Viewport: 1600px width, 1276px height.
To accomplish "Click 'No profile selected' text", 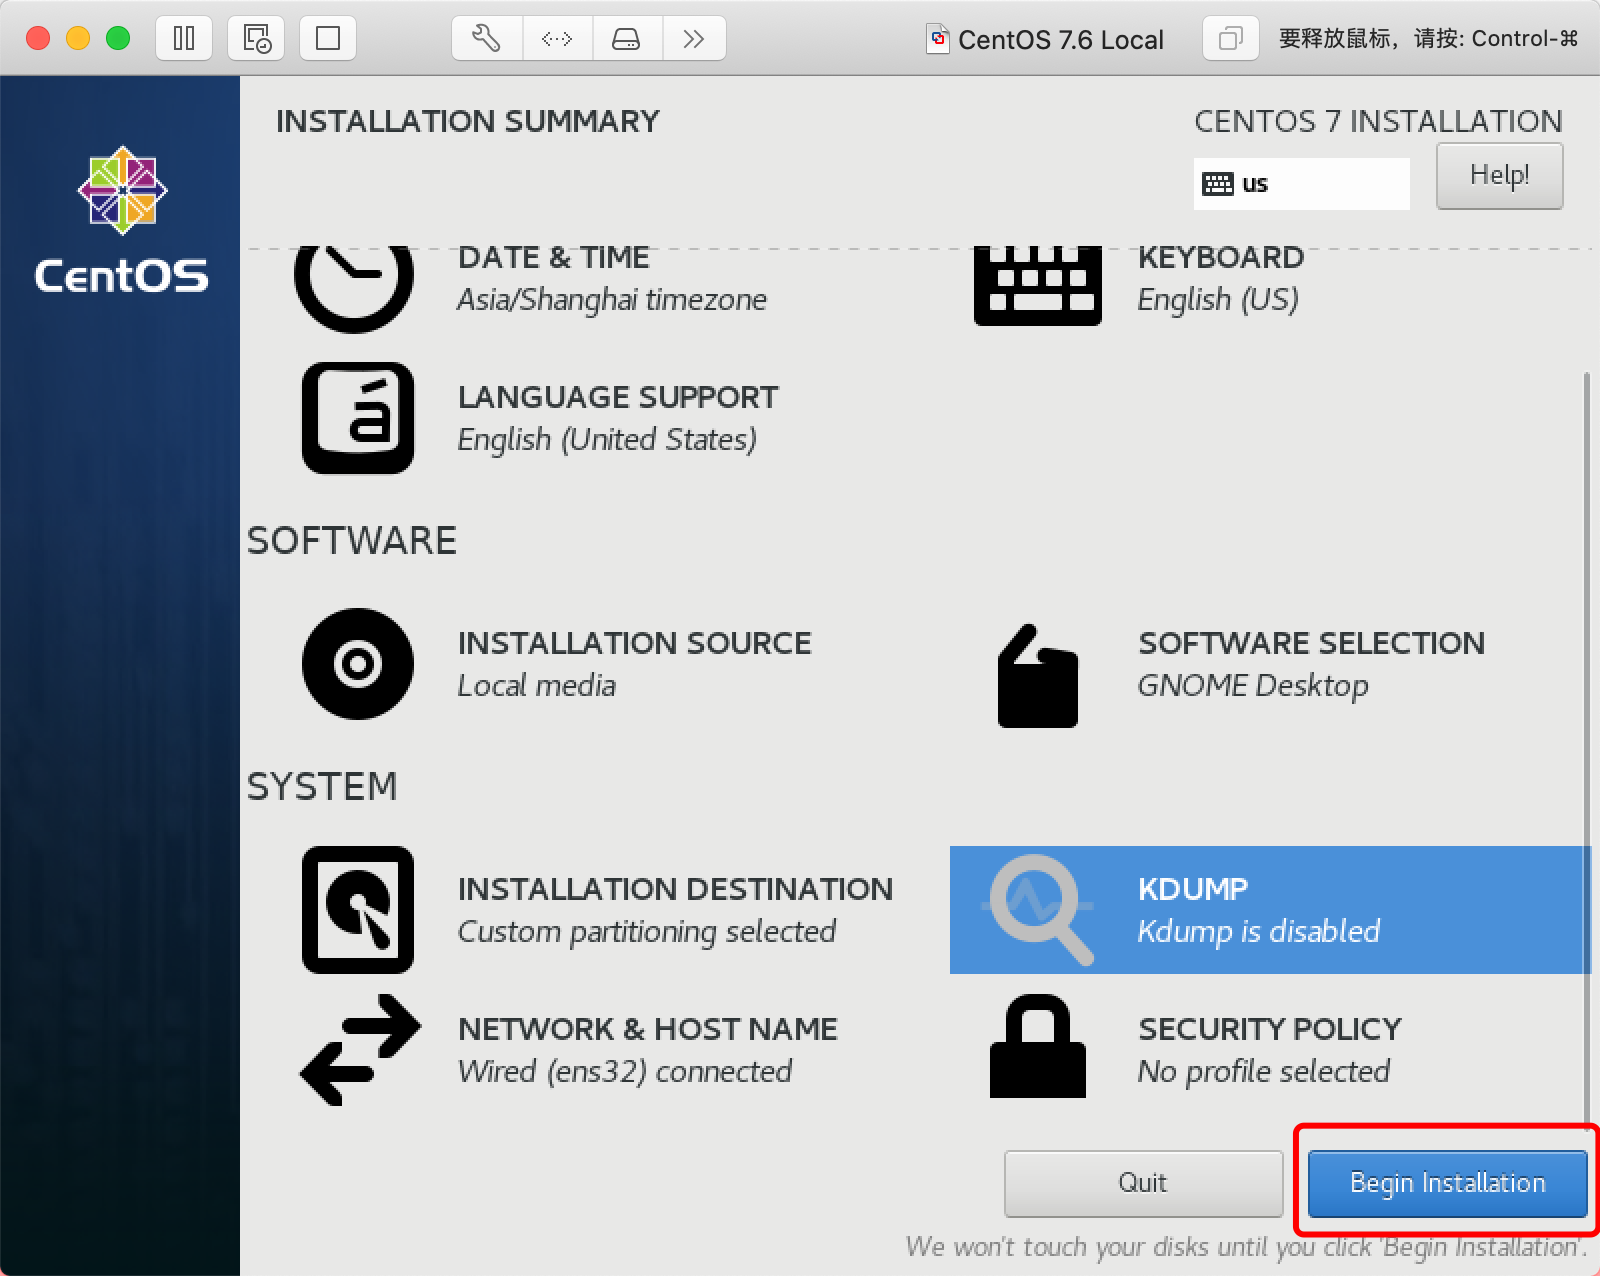I will (1264, 1072).
